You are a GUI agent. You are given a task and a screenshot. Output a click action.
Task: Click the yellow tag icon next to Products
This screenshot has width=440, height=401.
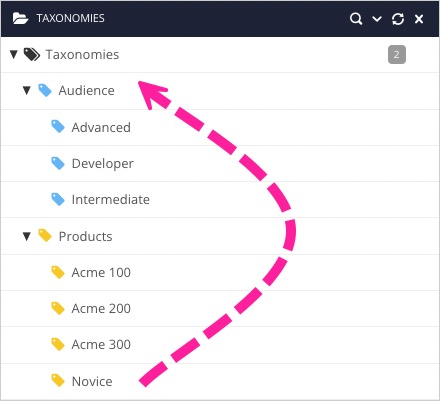pyautogui.click(x=45, y=235)
